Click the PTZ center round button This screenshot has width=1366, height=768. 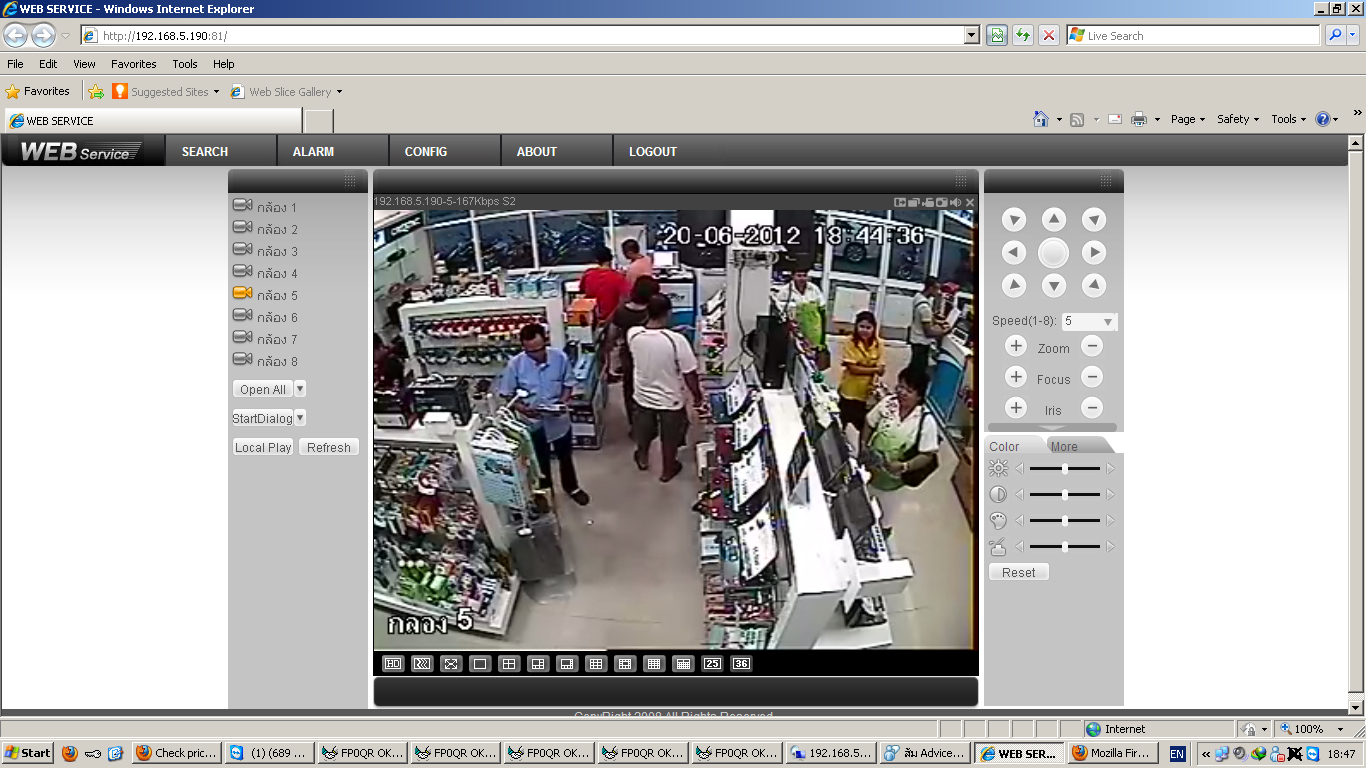point(1054,253)
